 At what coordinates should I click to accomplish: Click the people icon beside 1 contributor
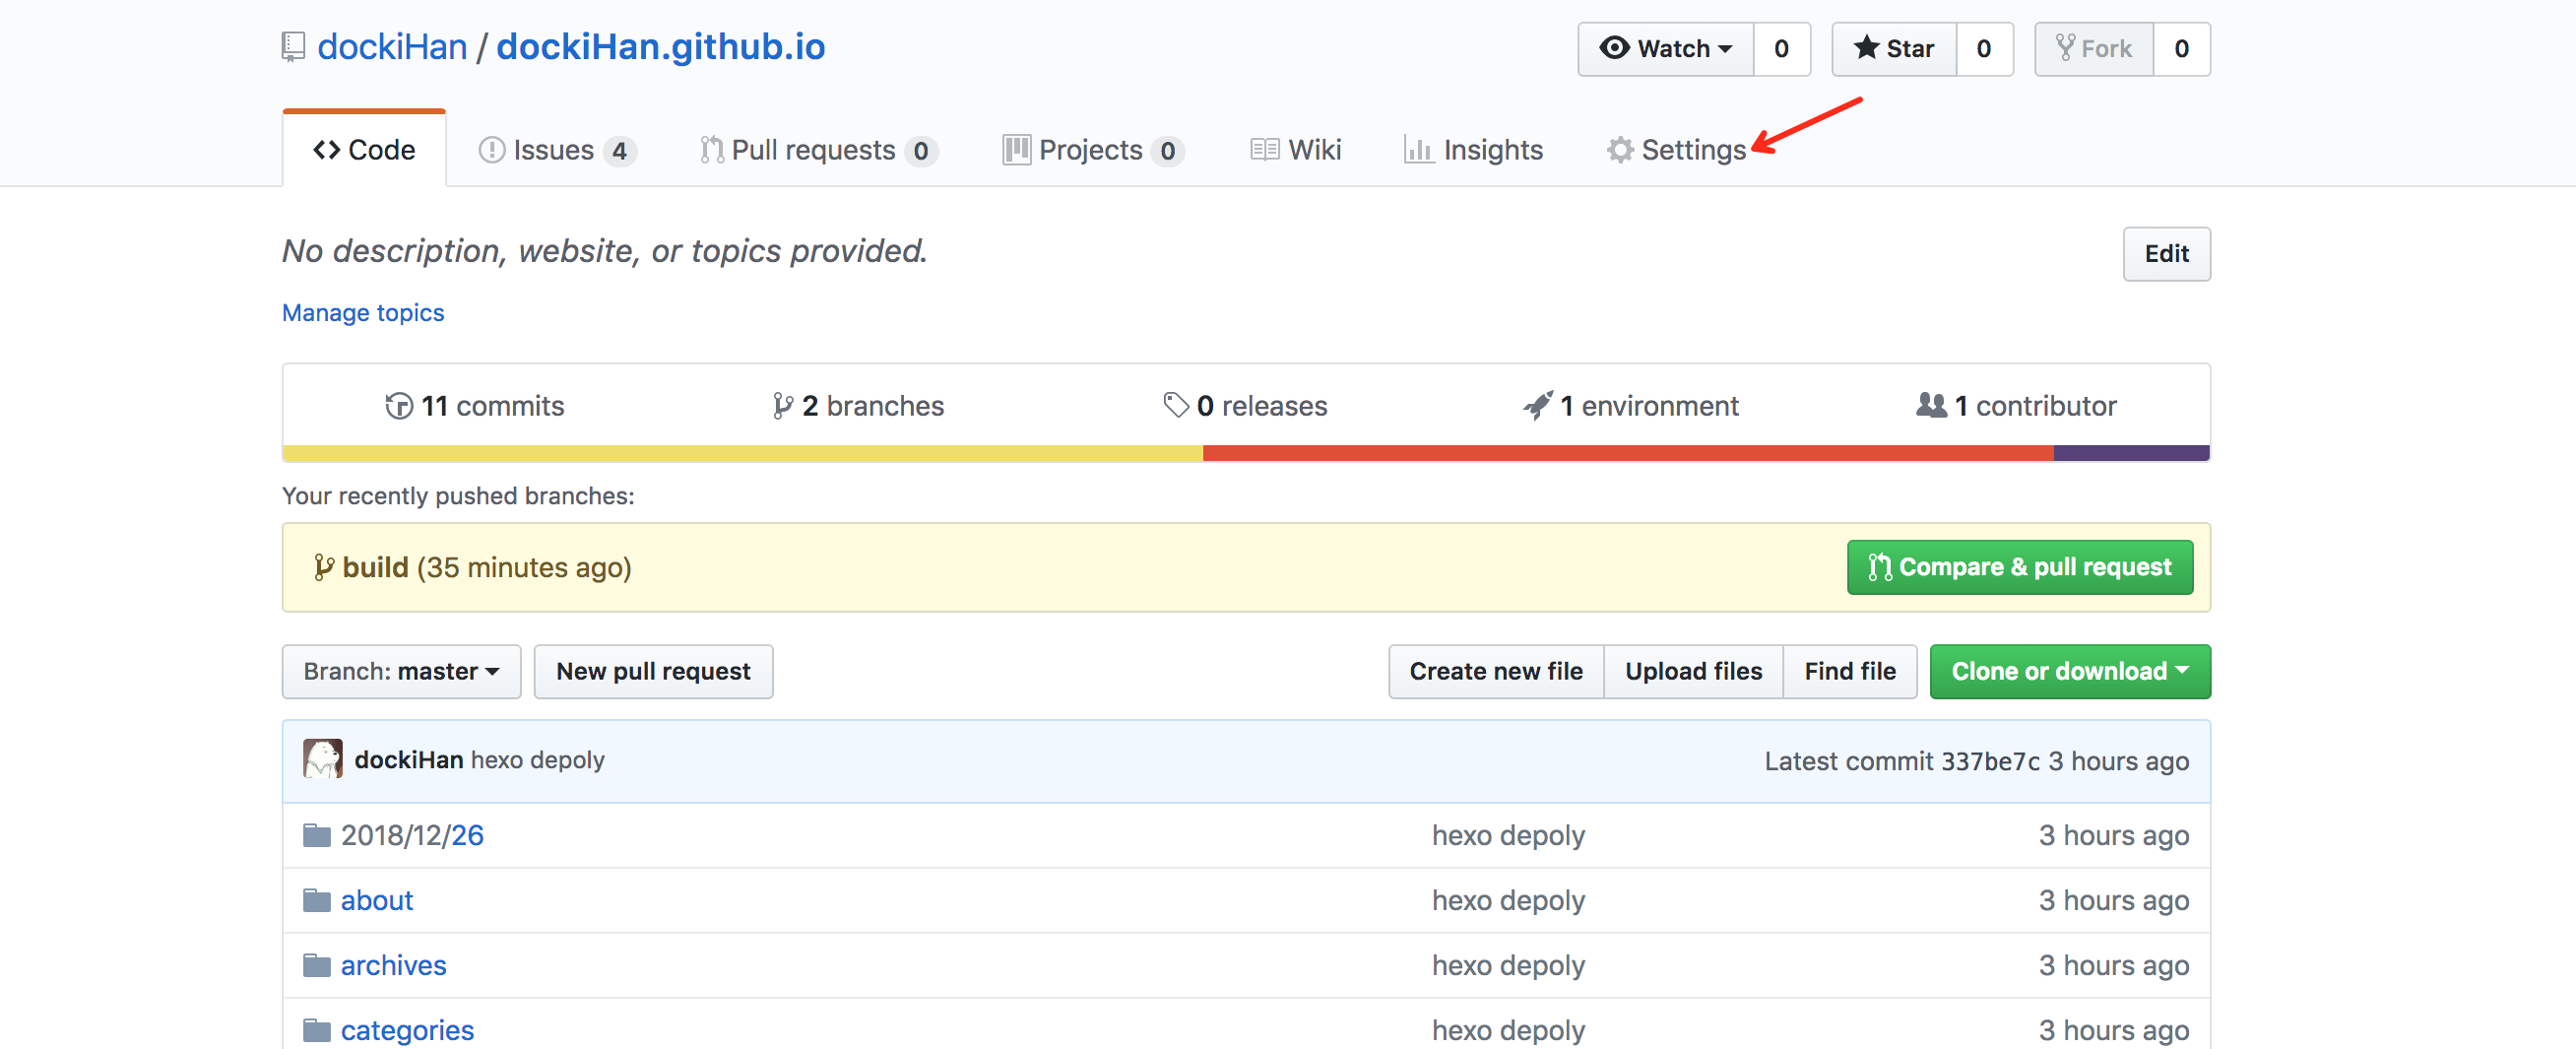pos(1931,405)
